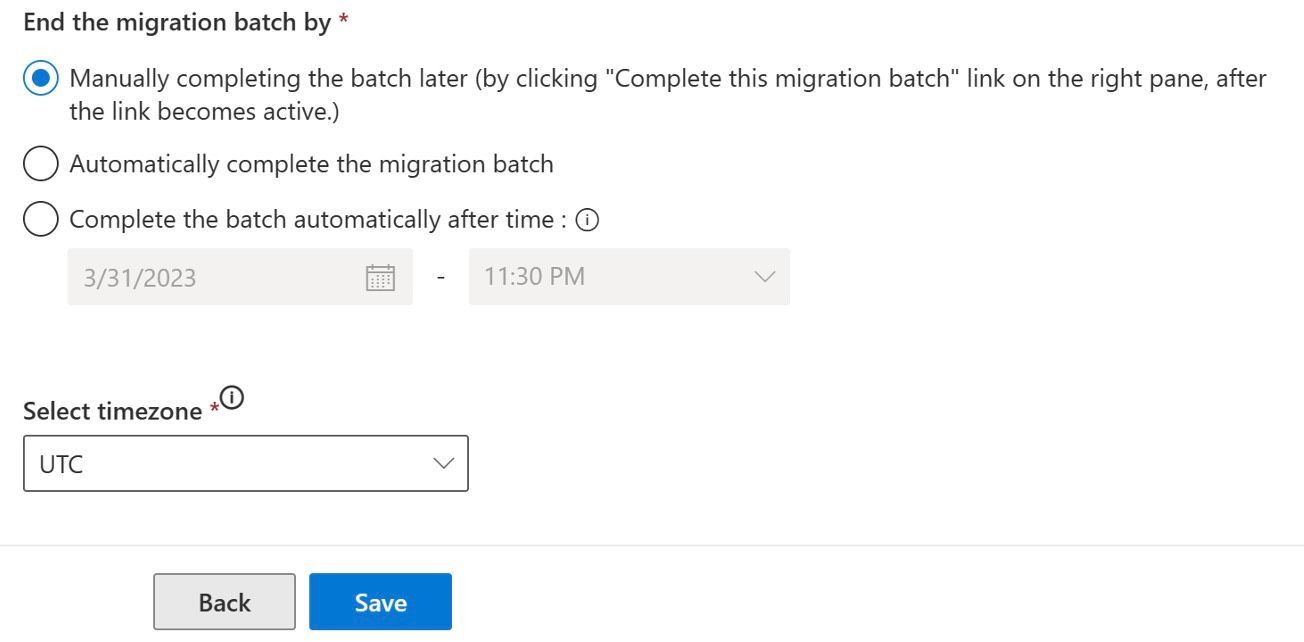Screen dimensions: 1304x642
Task: Open the calendar date picker icon
Action: (x=380, y=277)
